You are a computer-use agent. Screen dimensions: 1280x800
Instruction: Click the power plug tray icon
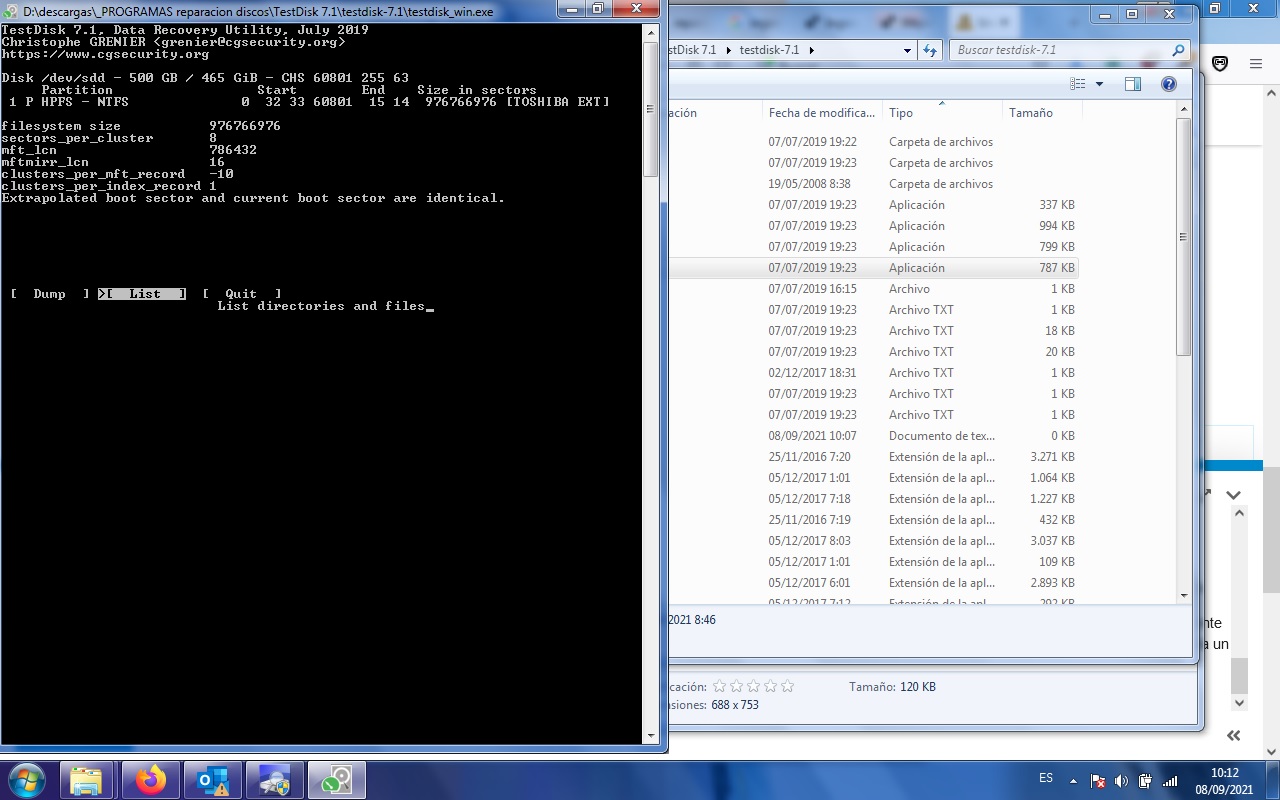(x=1145, y=781)
